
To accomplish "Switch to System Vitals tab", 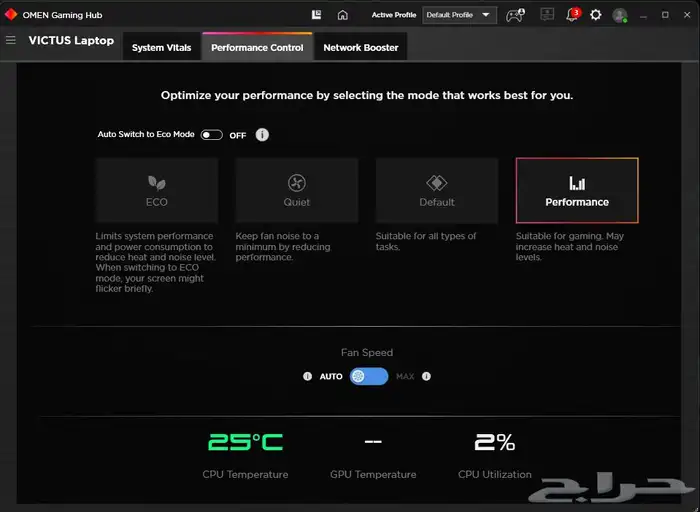I will point(162,47).
